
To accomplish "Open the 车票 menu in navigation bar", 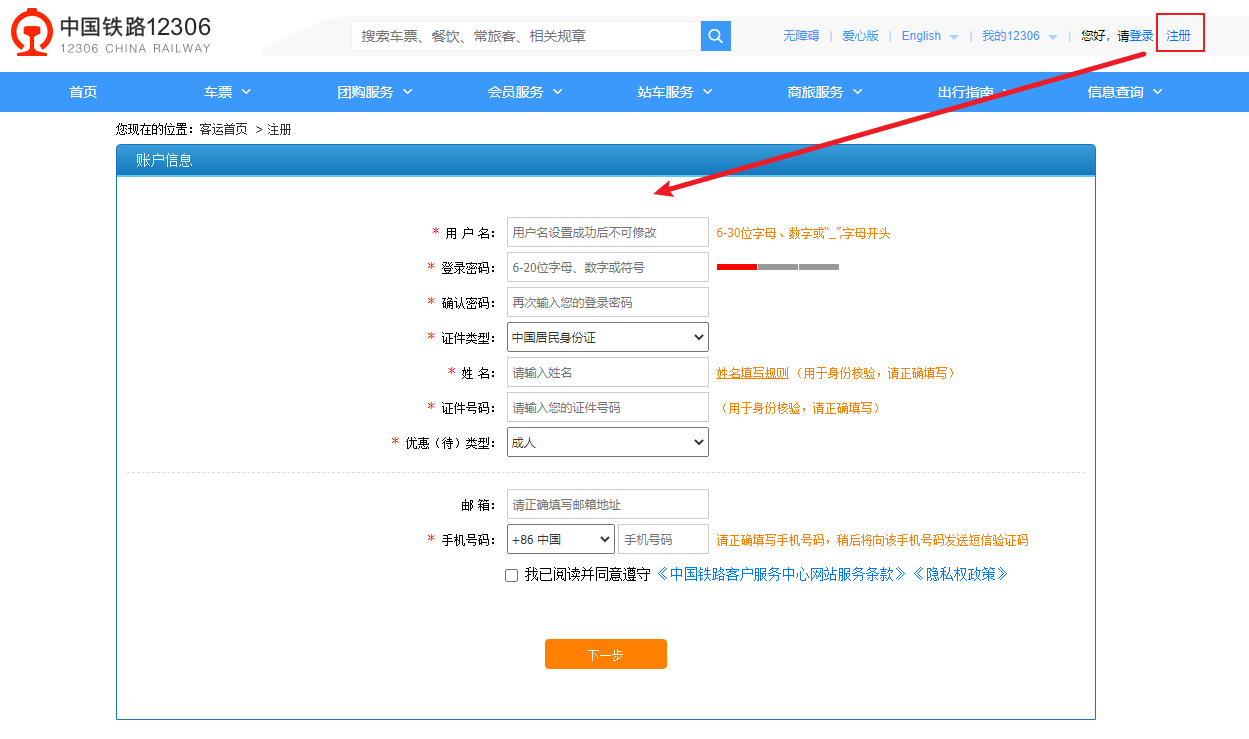I will (227, 92).
